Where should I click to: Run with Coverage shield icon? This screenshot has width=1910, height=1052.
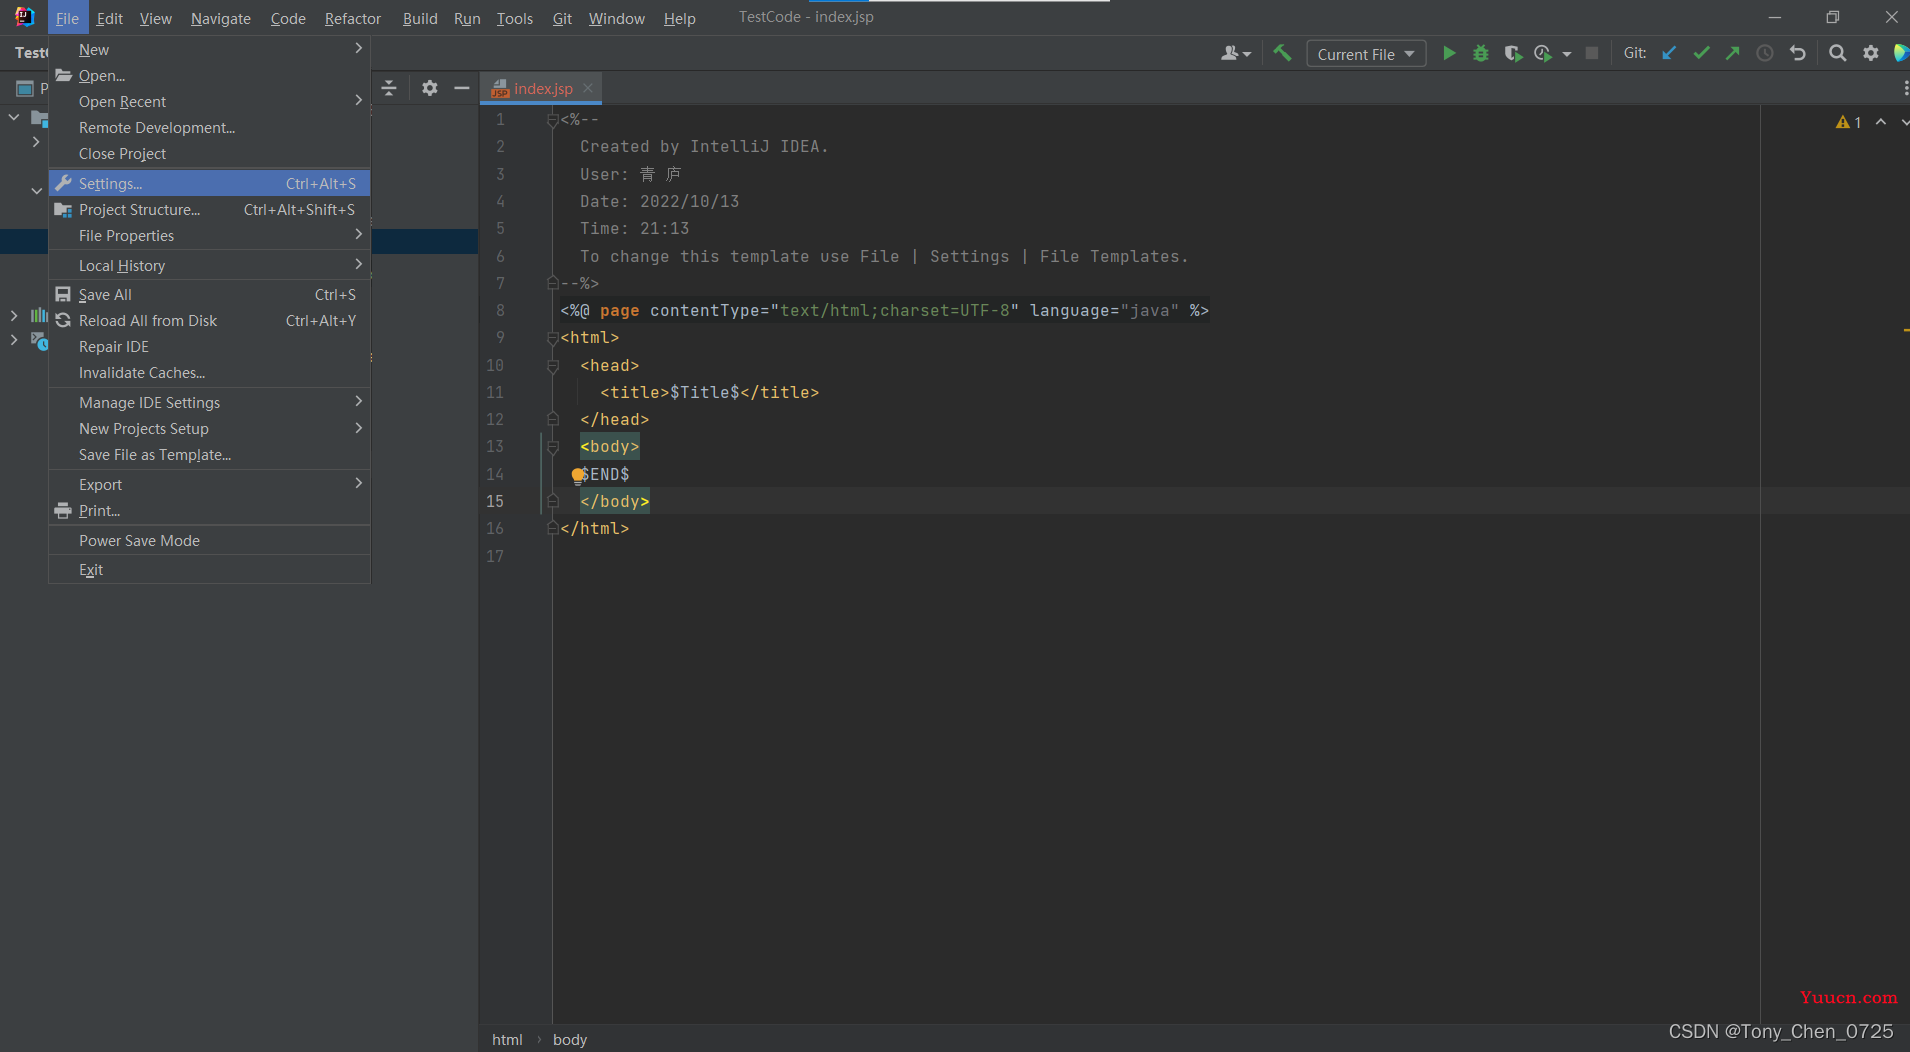tap(1513, 53)
